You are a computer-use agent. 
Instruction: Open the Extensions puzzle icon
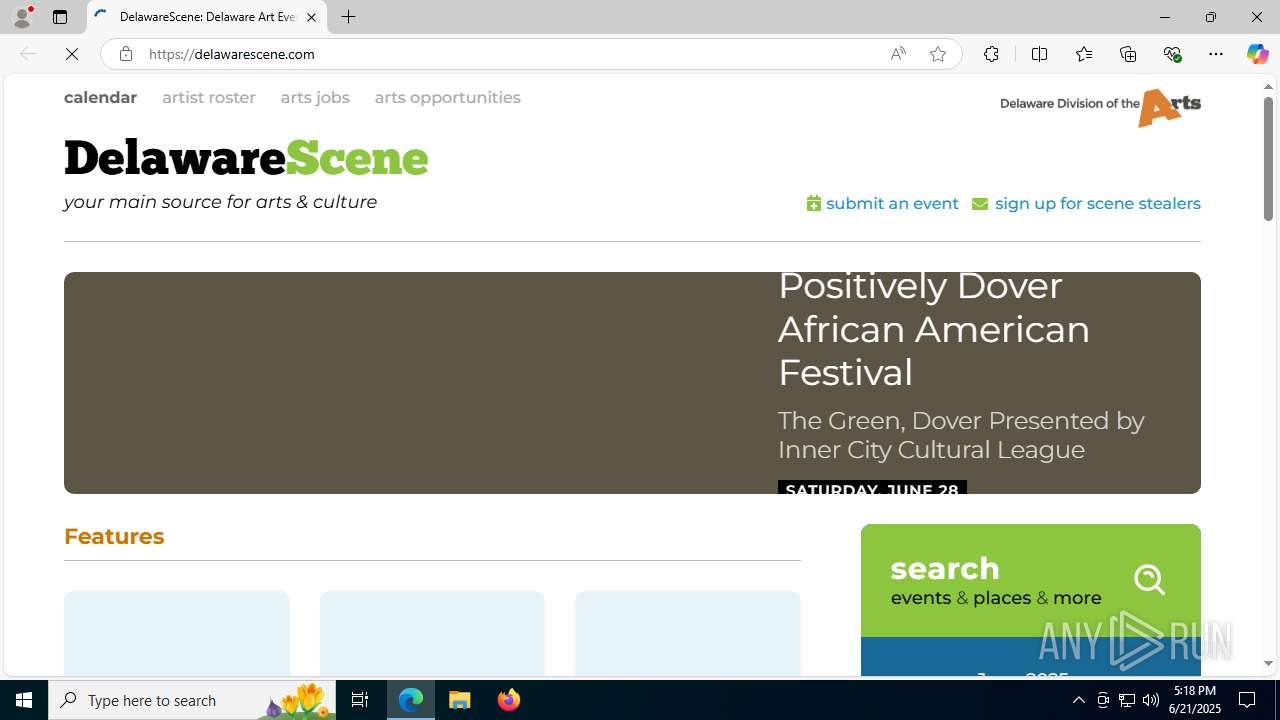[x=991, y=54]
